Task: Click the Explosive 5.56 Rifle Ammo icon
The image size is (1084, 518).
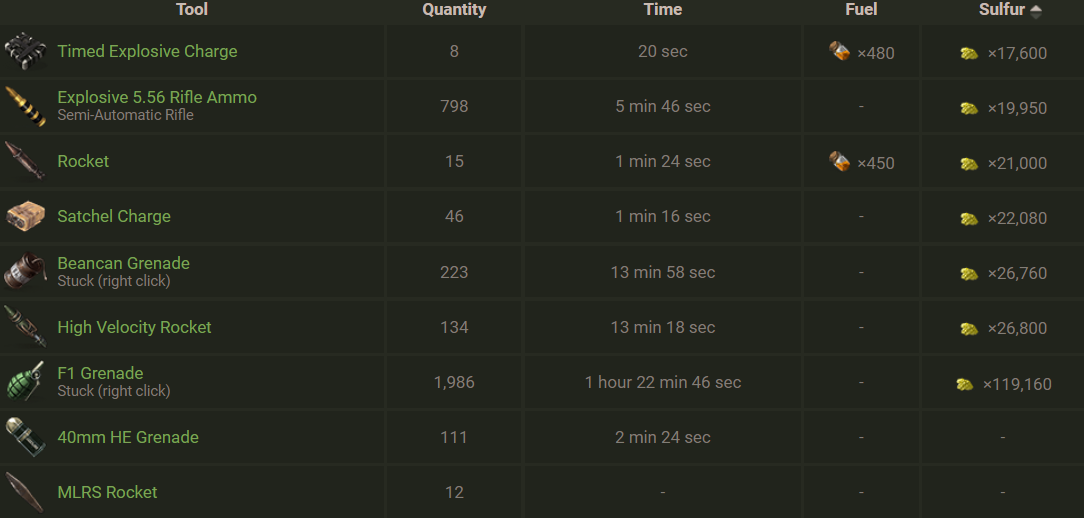Action: click(x=24, y=107)
